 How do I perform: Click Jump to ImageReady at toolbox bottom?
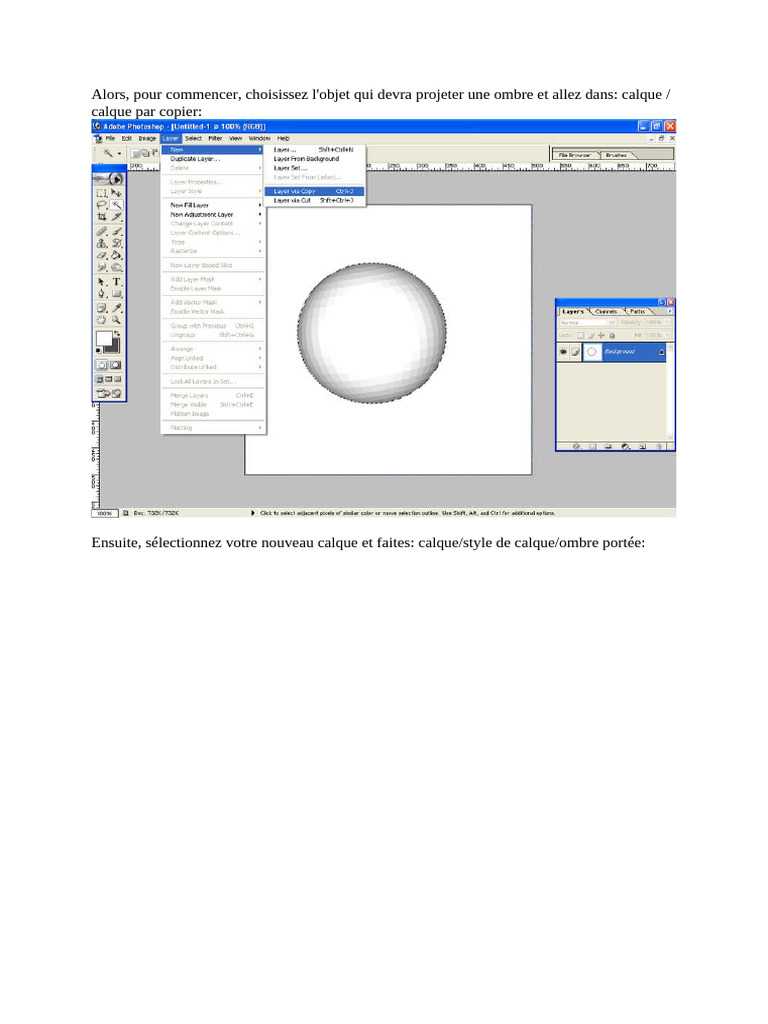[x=109, y=393]
